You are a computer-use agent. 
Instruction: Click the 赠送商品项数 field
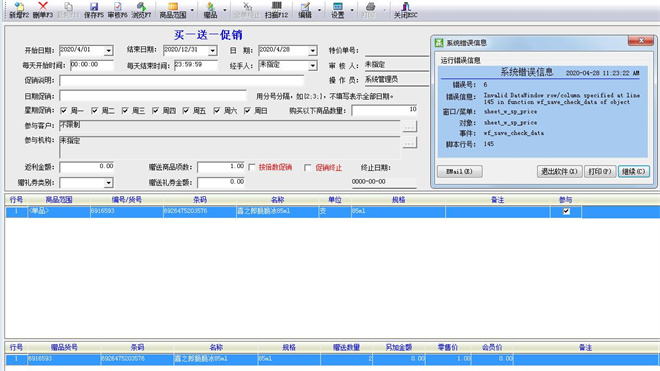[x=221, y=167]
